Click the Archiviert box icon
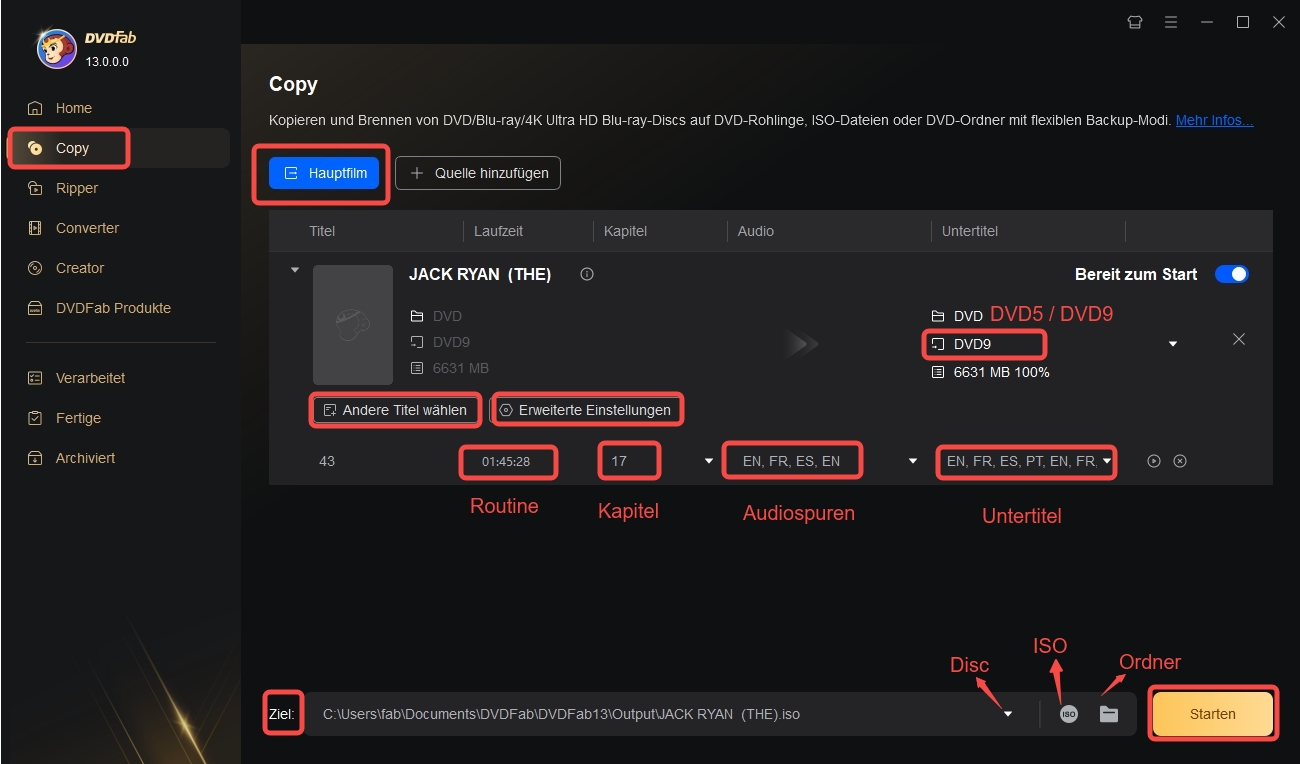 click(x=36, y=458)
